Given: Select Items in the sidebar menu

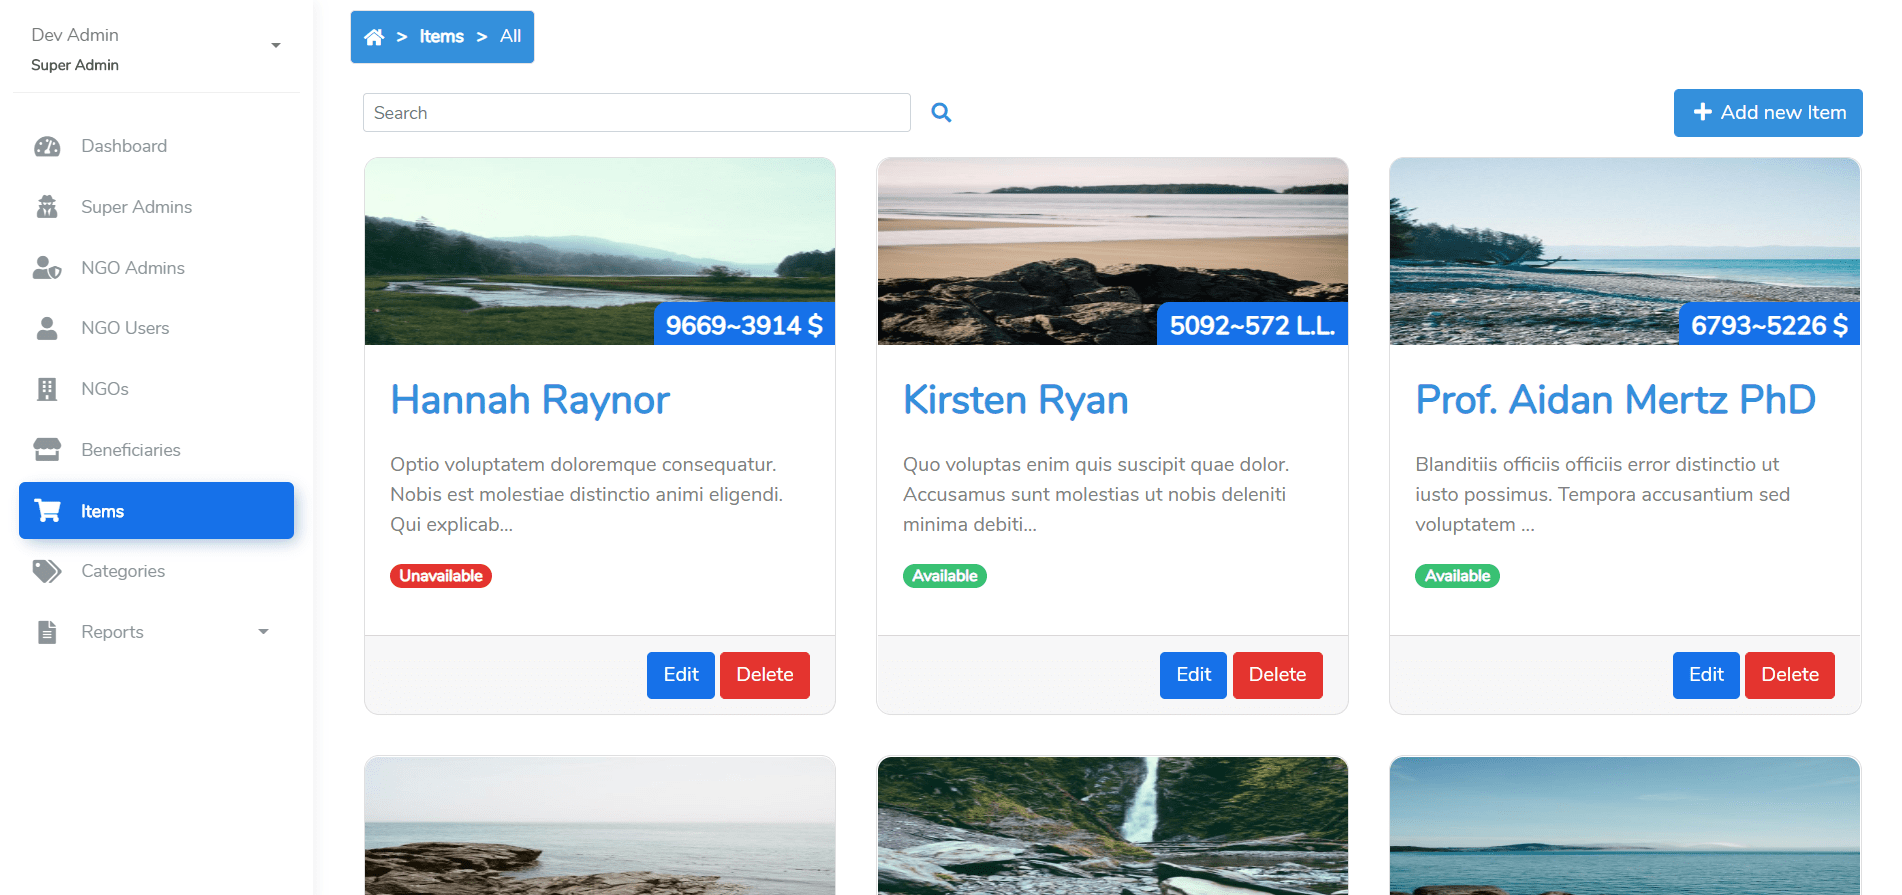Looking at the screenshot, I should click(156, 511).
